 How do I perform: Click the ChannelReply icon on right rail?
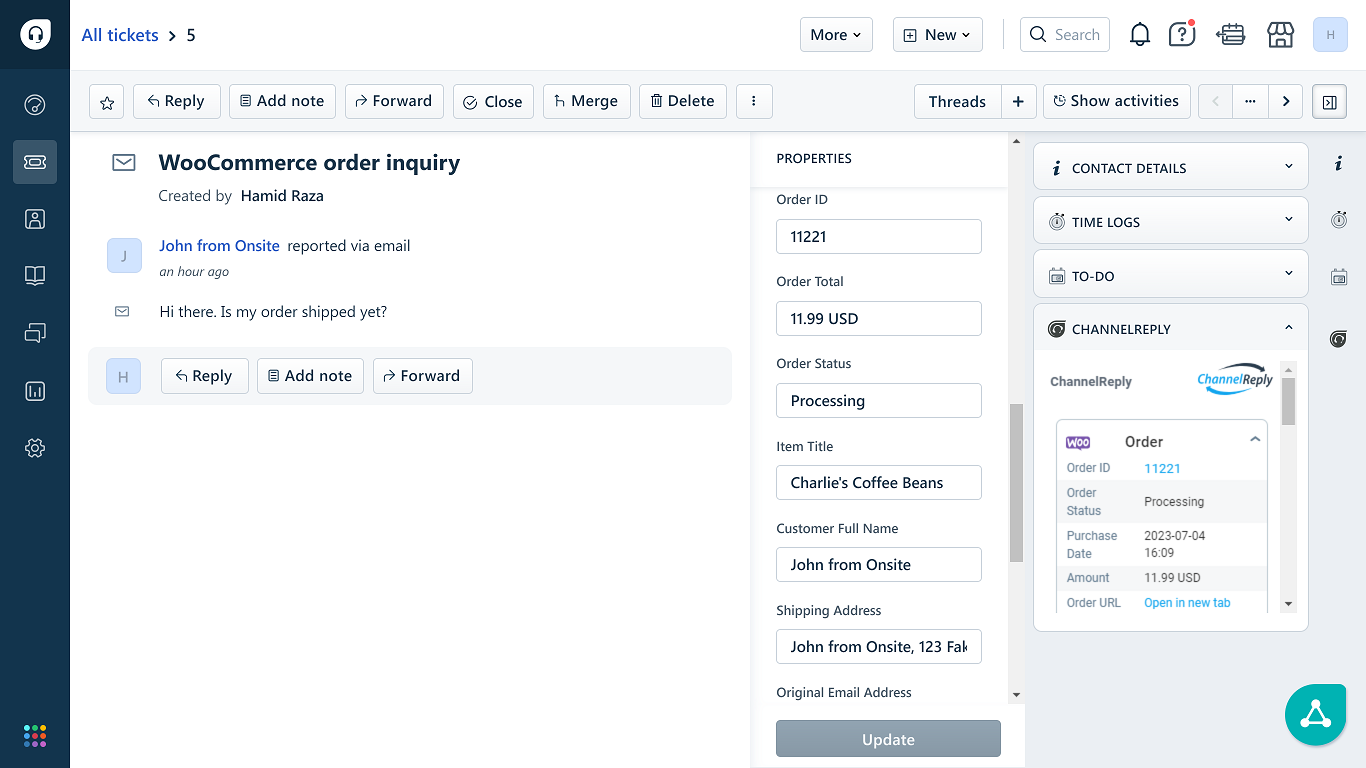(x=1339, y=340)
